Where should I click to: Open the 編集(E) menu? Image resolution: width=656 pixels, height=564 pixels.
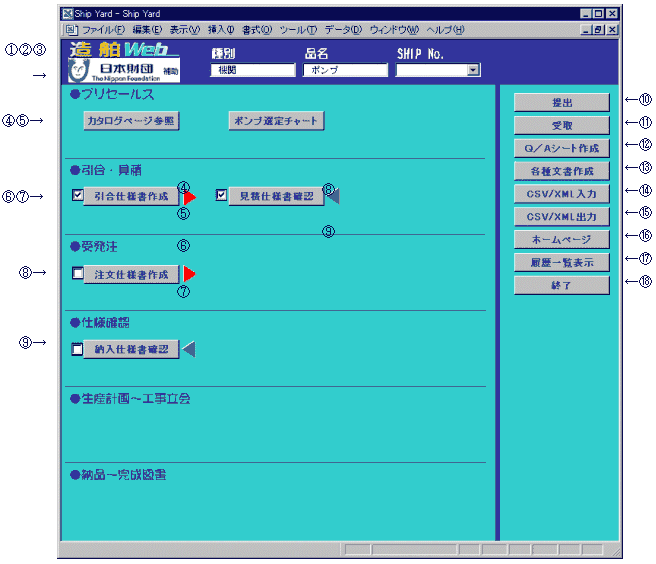pyautogui.click(x=147, y=30)
